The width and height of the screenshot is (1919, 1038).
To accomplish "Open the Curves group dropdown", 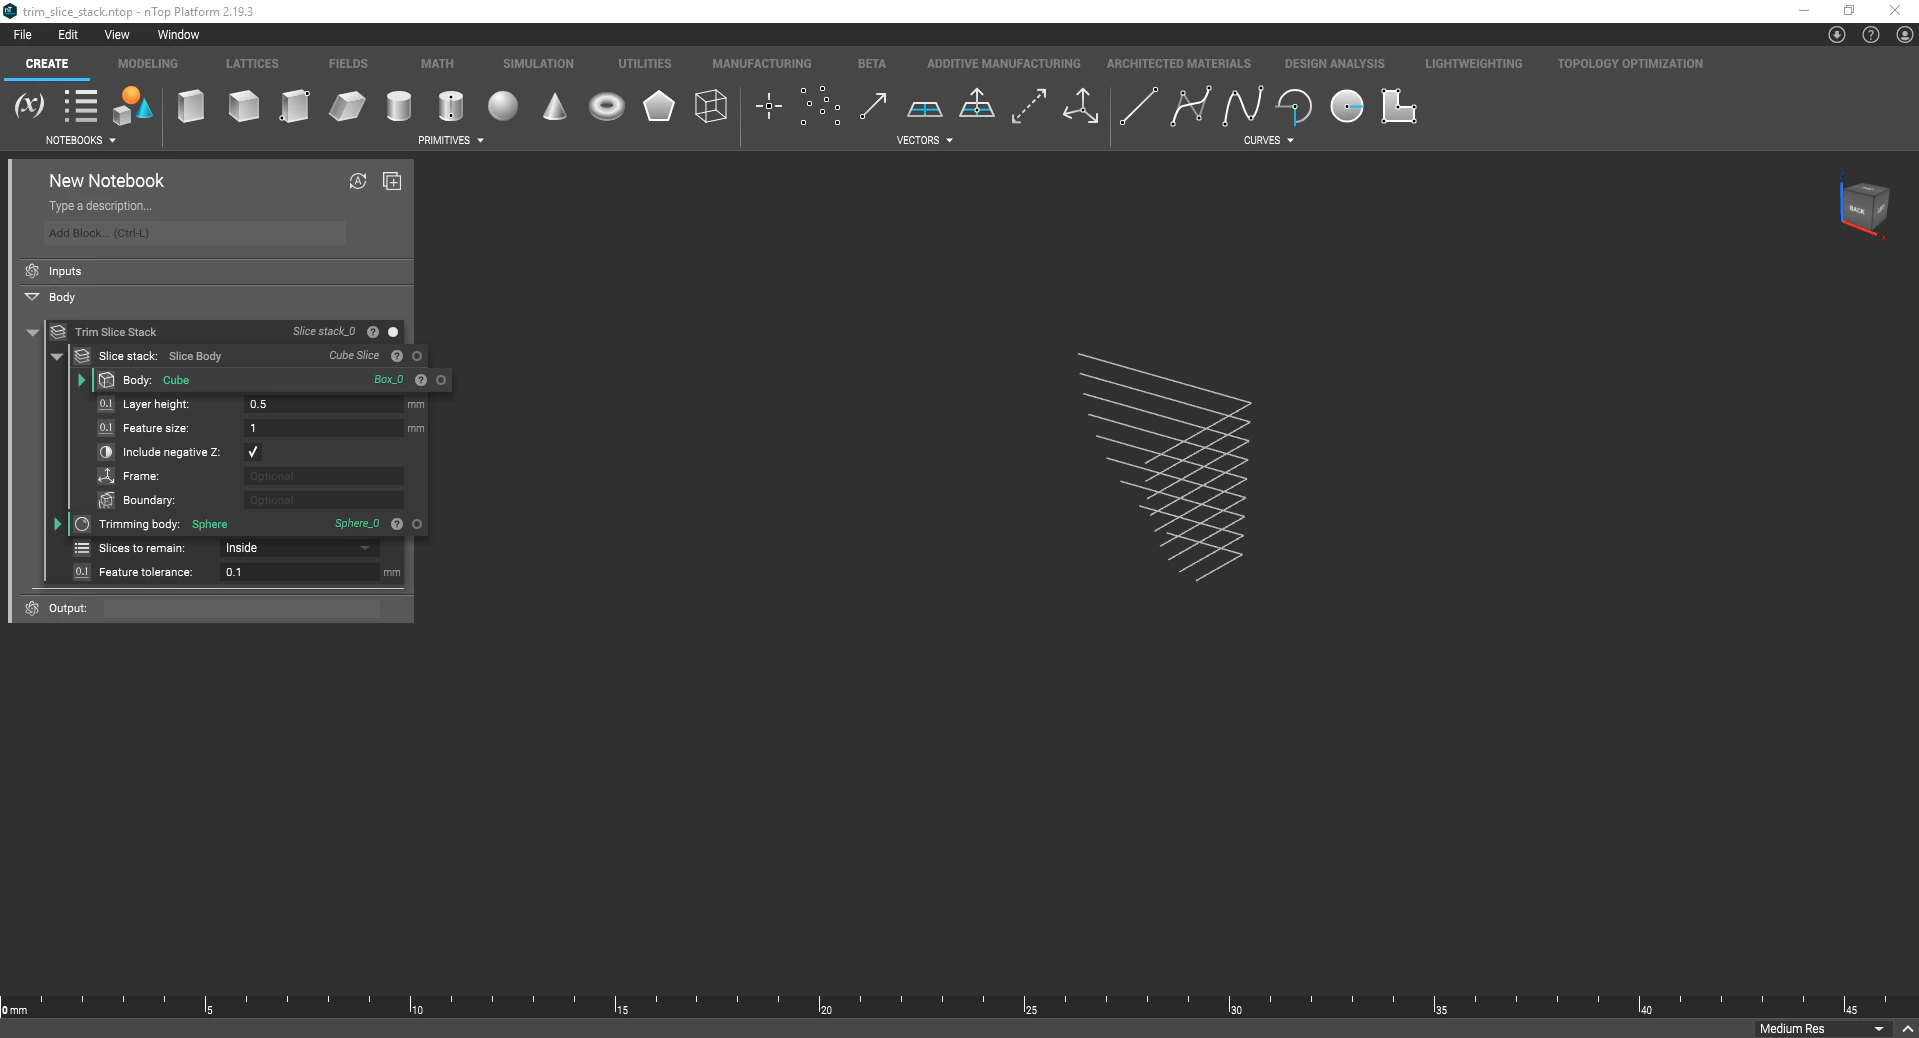I will pyautogui.click(x=1268, y=140).
